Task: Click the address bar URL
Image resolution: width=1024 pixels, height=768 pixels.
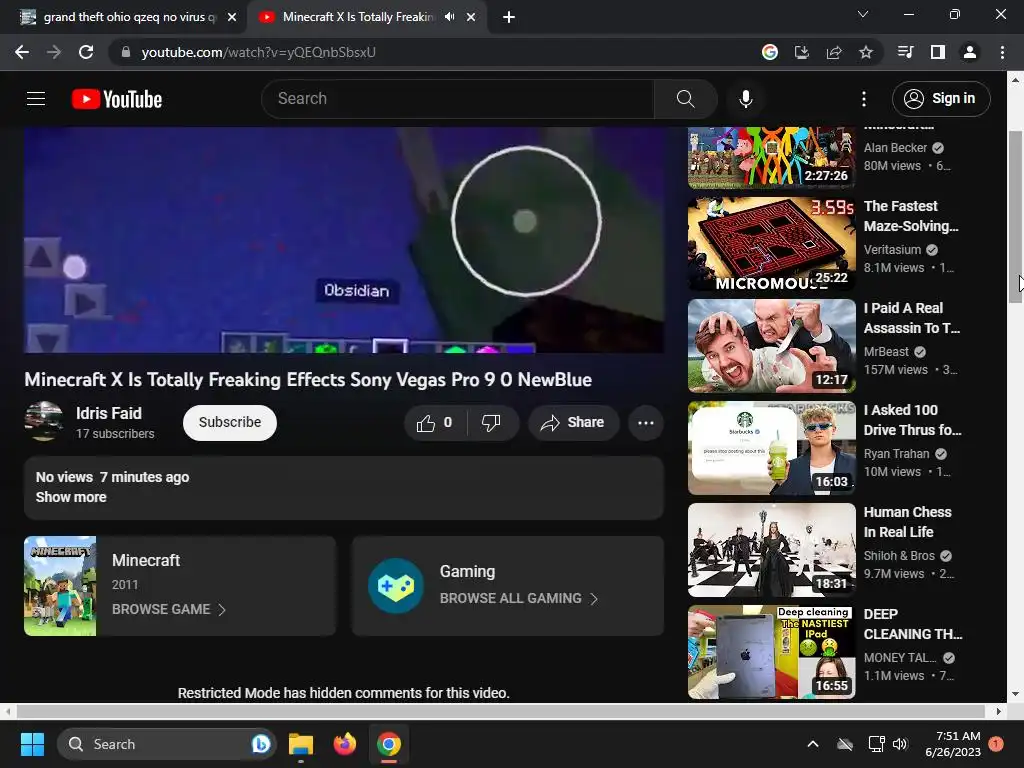Action: (x=259, y=52)
